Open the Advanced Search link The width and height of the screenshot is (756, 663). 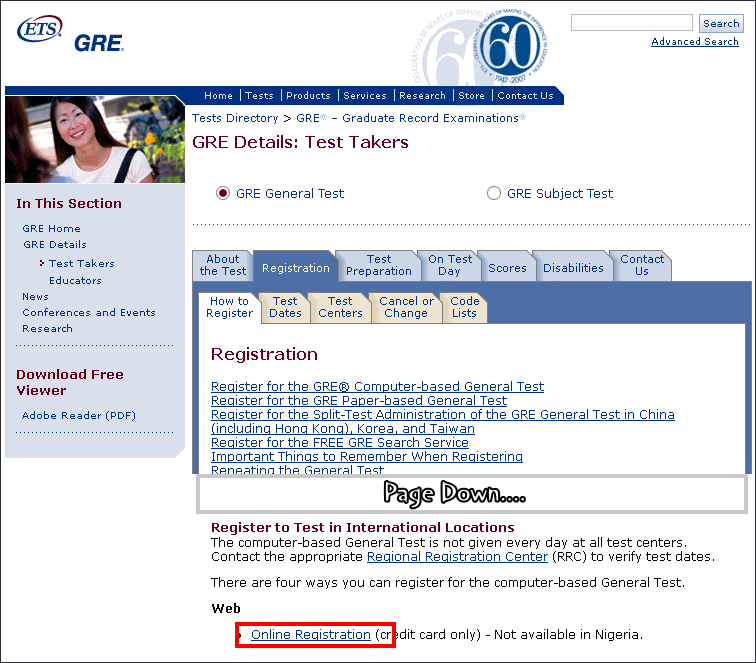(x=694, y=41)
